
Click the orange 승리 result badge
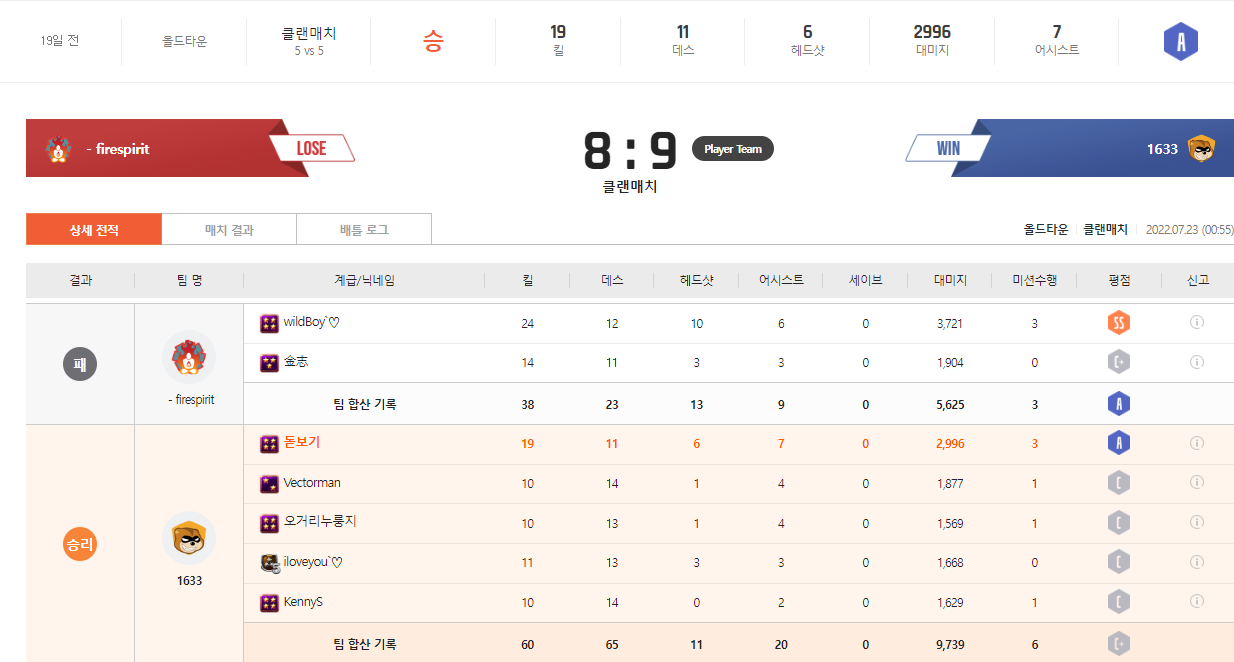pyautogui.click(x=80, y=545)
